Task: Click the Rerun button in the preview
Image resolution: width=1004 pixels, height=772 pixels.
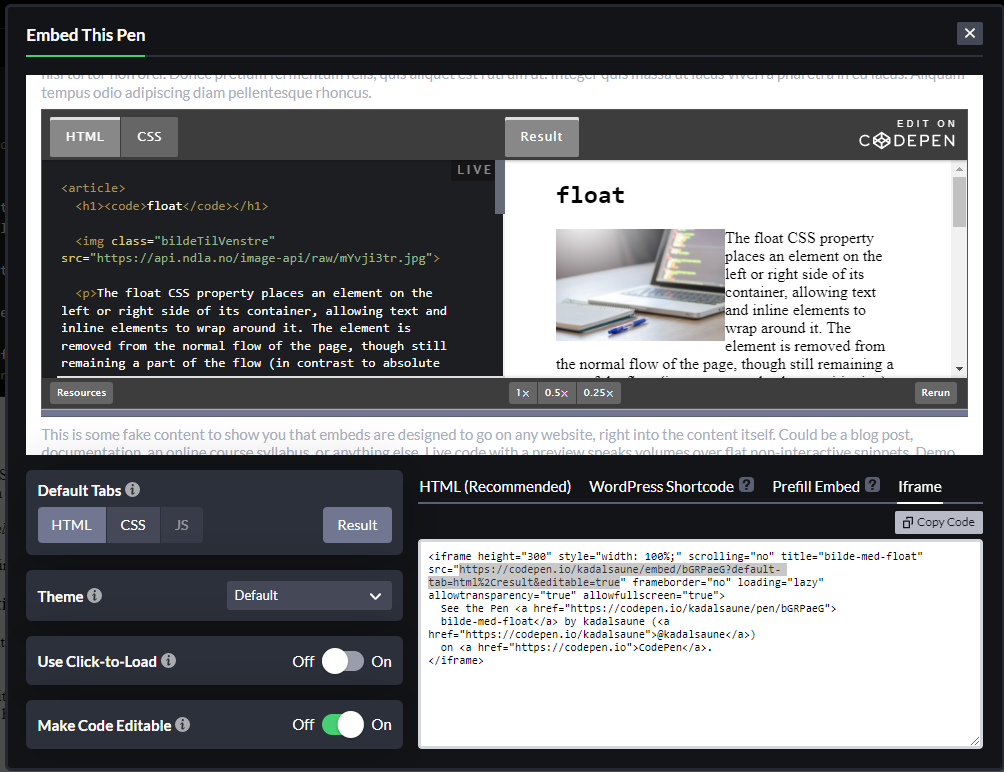Action: point(935,393)
